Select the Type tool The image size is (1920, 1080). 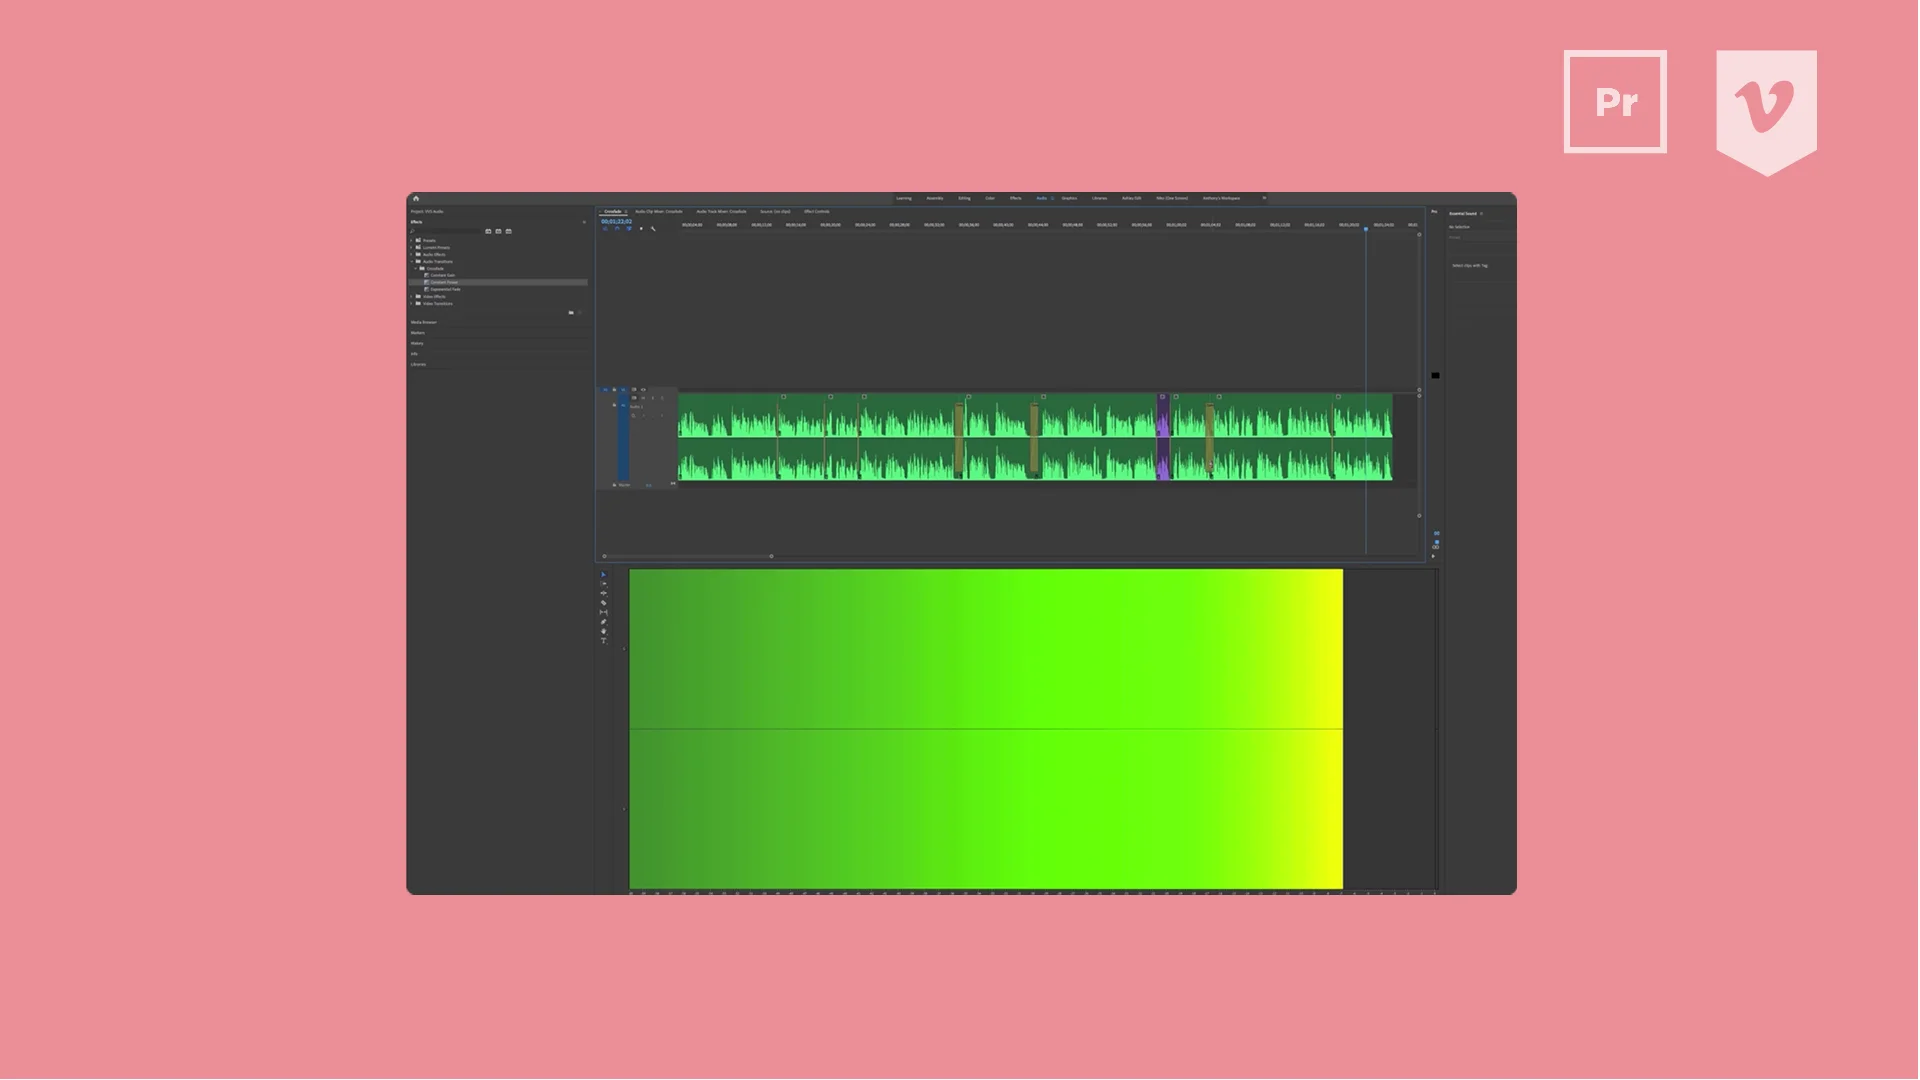[x=603, y=642]
